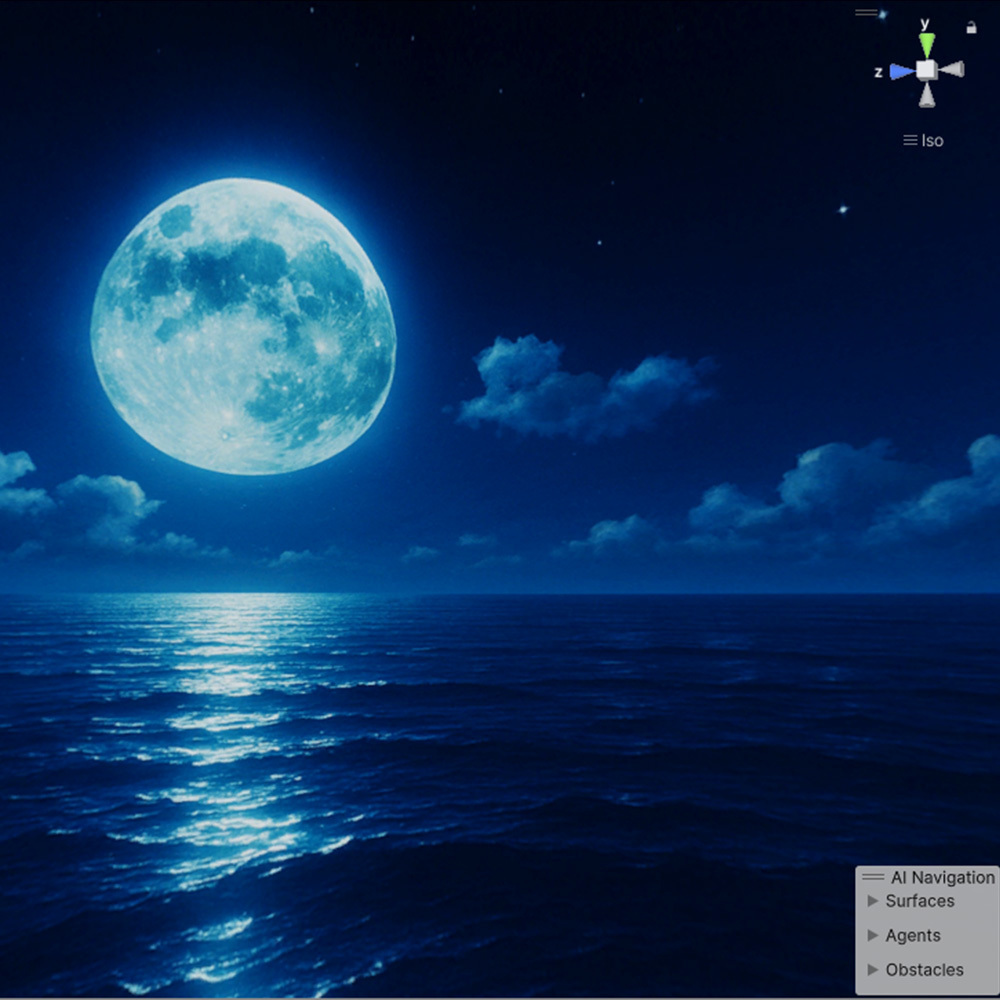This screenshot has height=1000, width=1000.
Task: Click the hamburger handle icon in the top-left corner
Action: click(864, 13)
